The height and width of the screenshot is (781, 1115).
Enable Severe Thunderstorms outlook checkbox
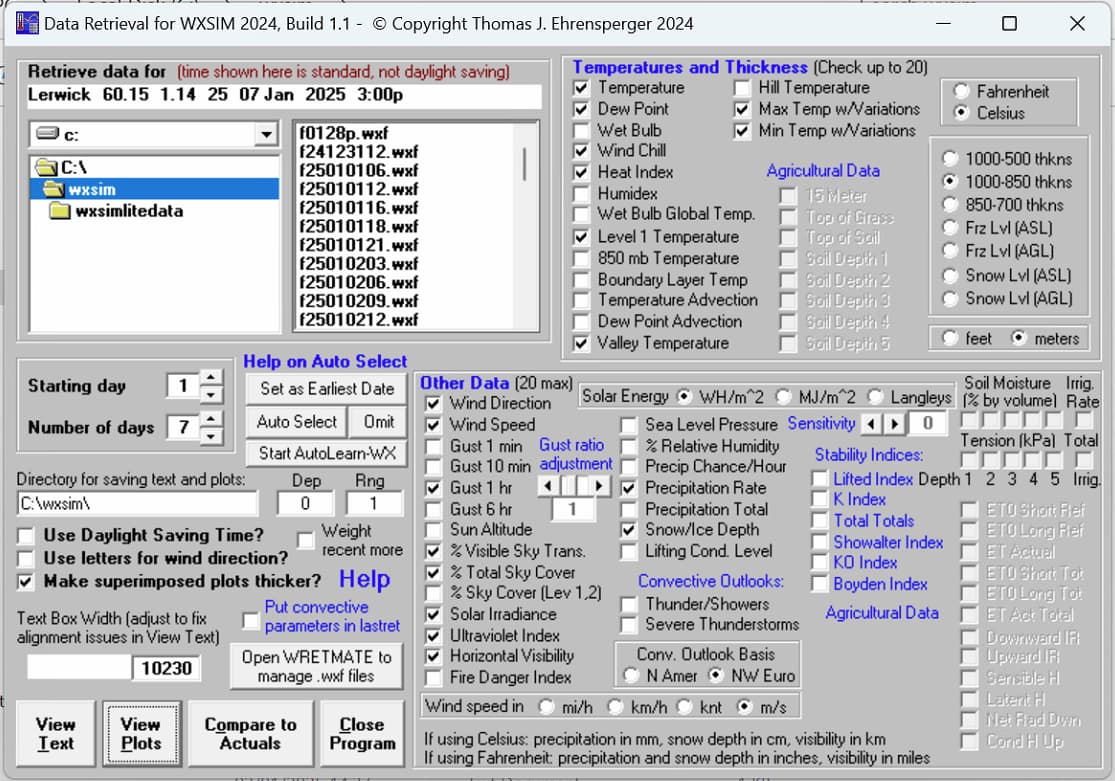coord(629,625)
